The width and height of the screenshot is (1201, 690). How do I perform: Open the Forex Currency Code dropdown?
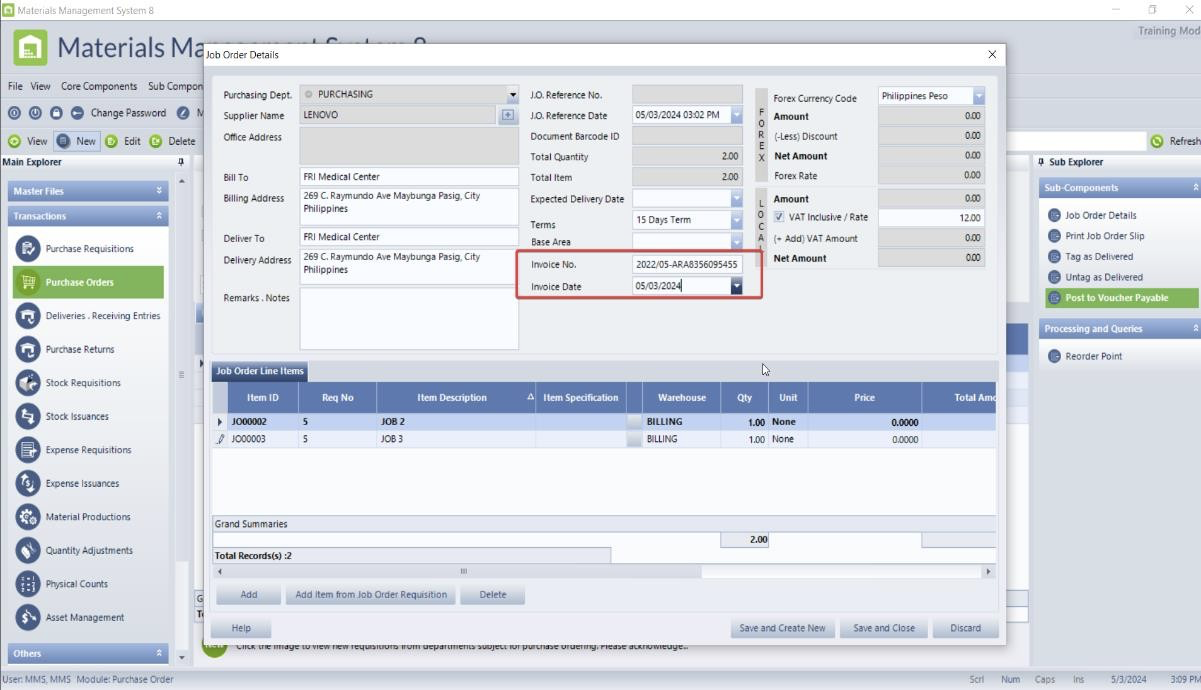[978, 96]
